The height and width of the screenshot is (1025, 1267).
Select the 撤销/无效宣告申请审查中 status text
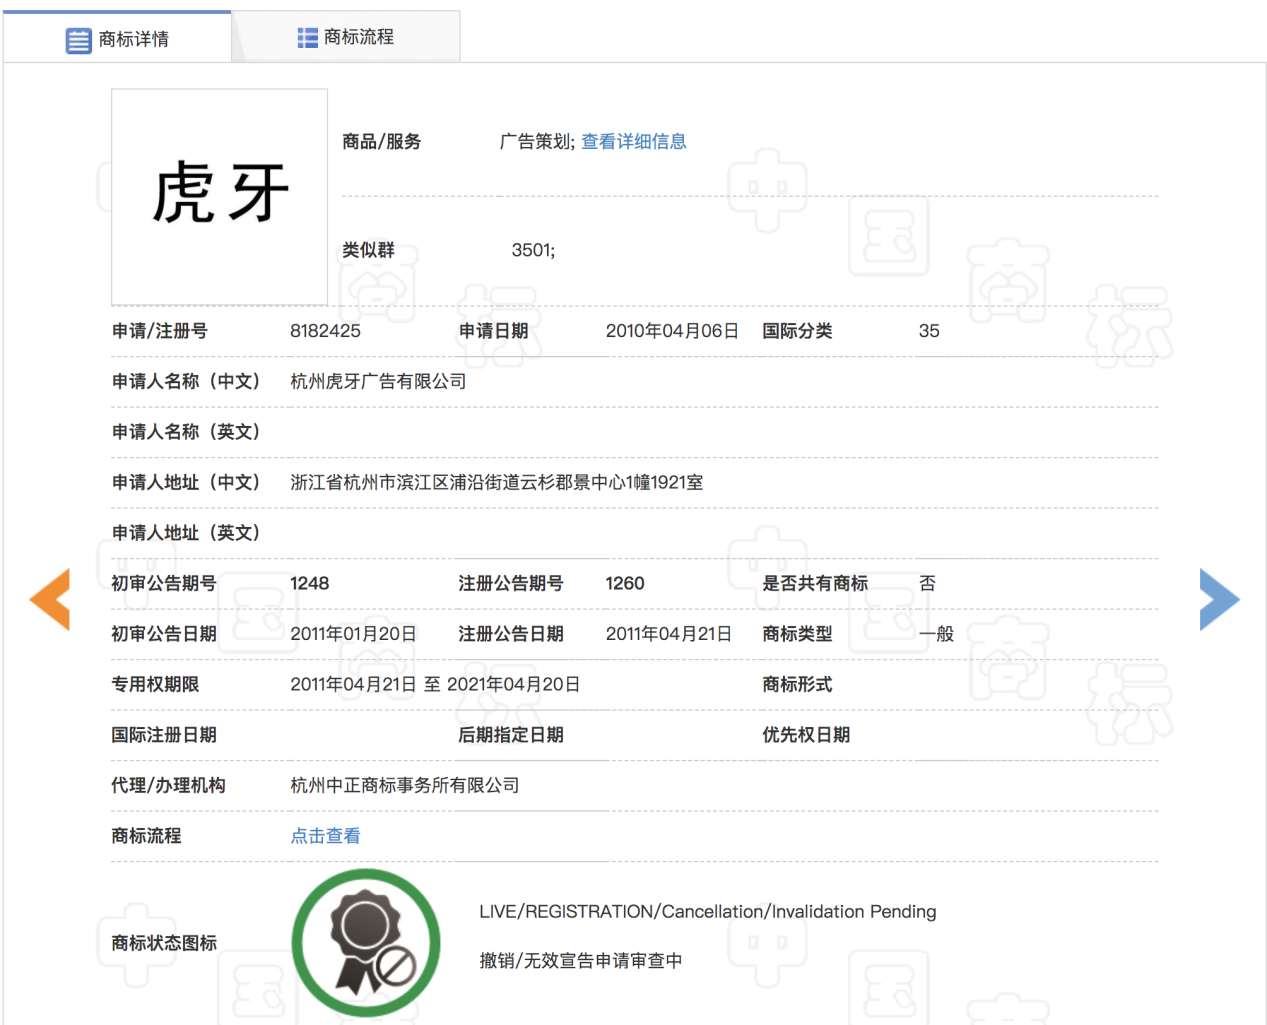(581, 961)
